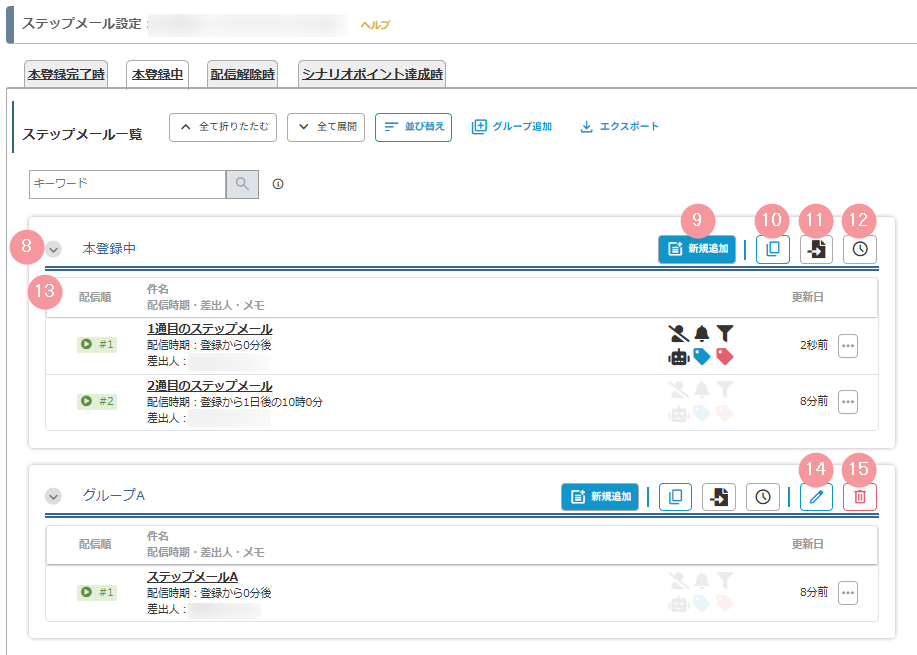Viewport: 917px width, 655px height.
Task: Click the copy icon in 本登録中 group
Action: click(772, 249)
